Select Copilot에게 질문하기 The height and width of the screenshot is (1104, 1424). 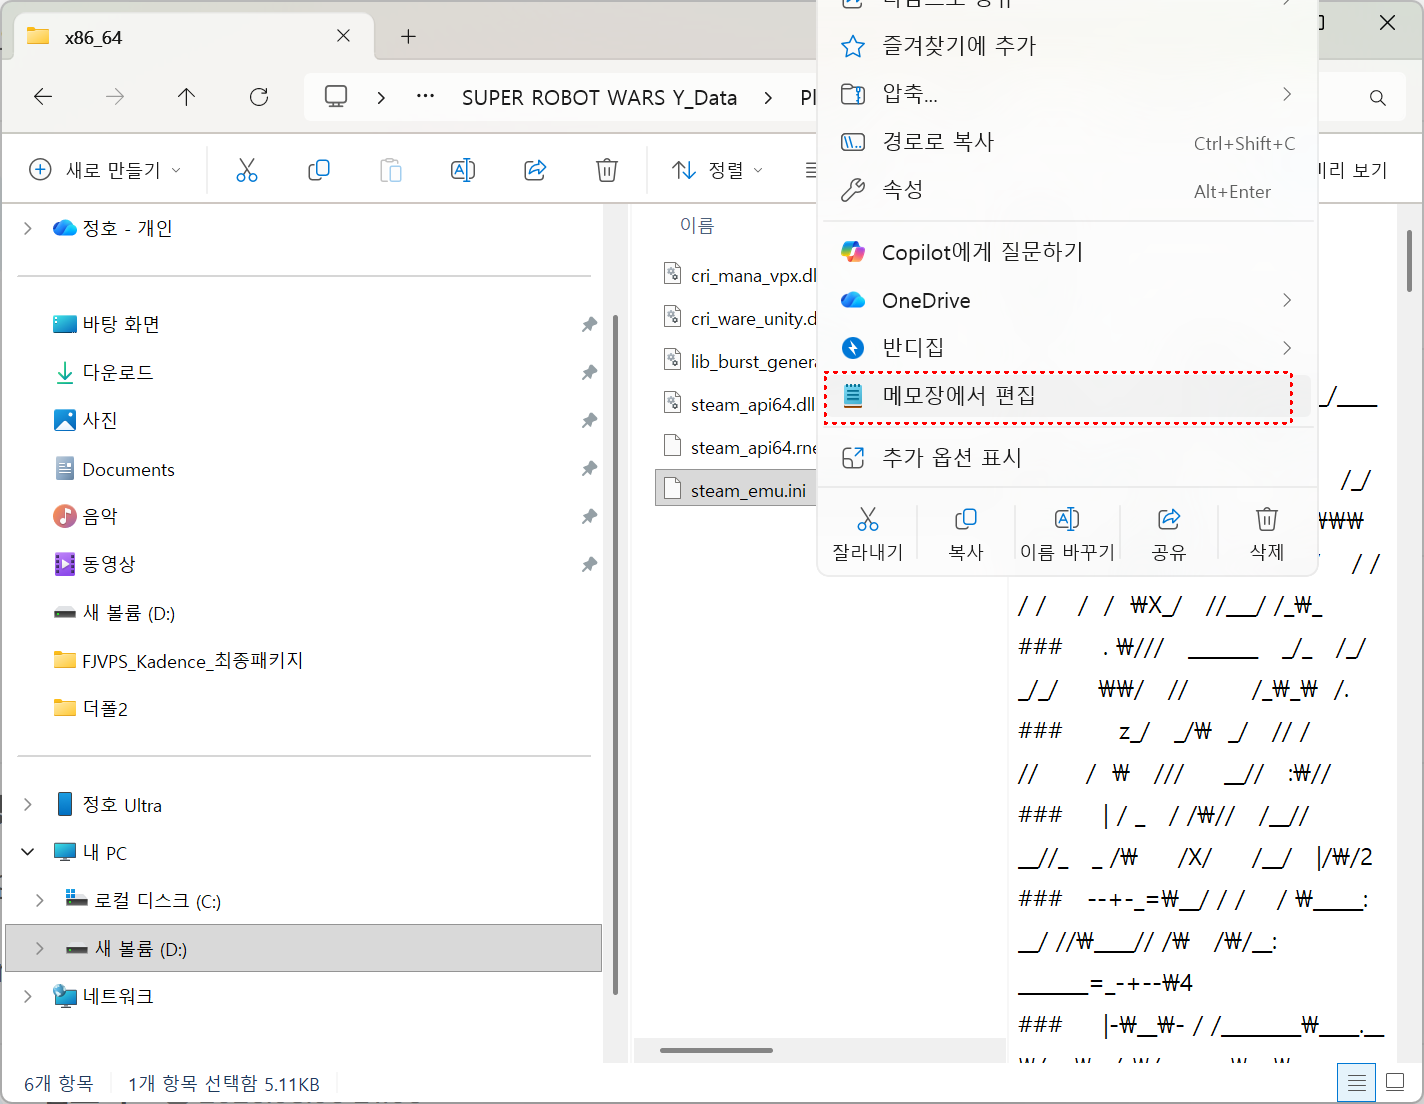1066,252
